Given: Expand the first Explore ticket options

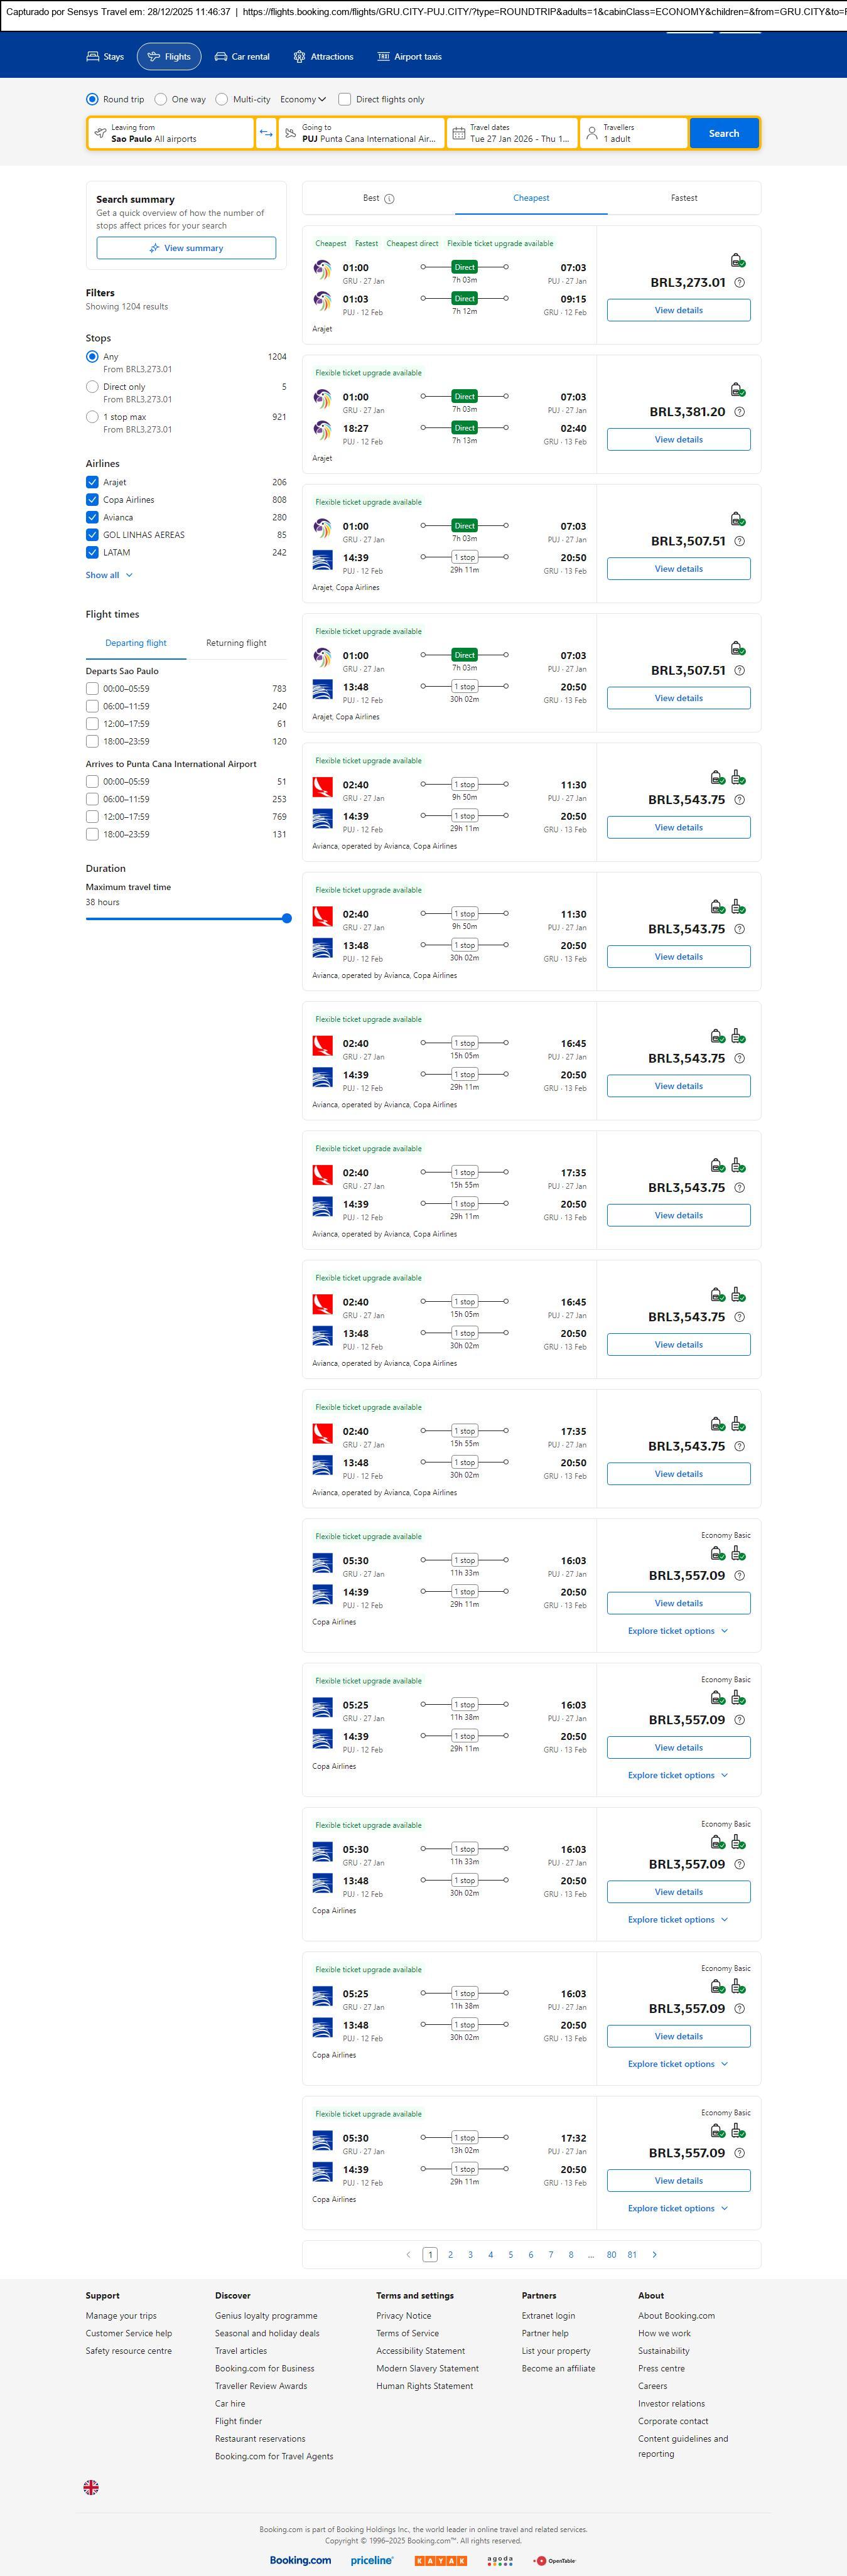Looking at the screenshot, I should click(x=678, y=1630).
